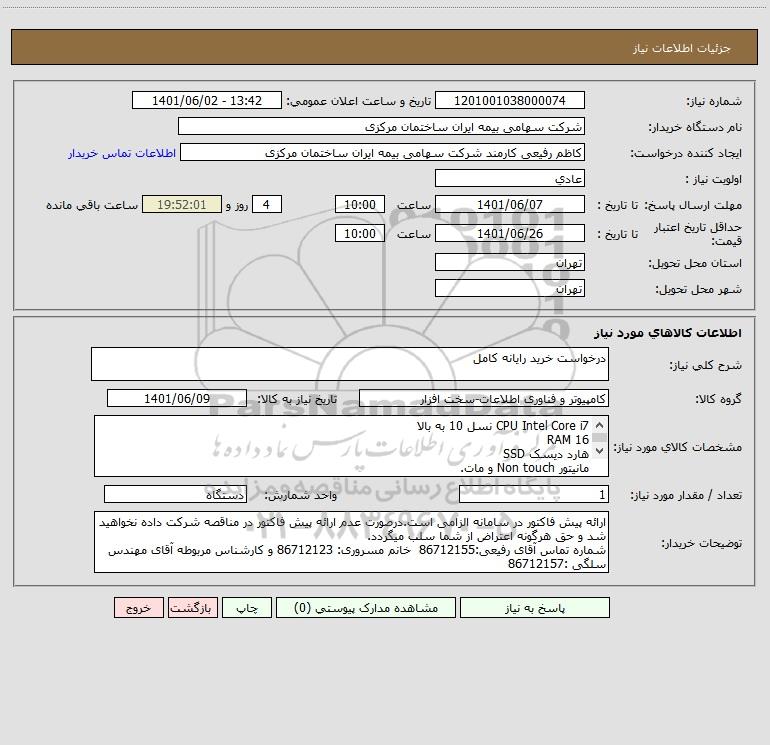Click the remaining time counter 19:52:01

[x=182, y=204]
